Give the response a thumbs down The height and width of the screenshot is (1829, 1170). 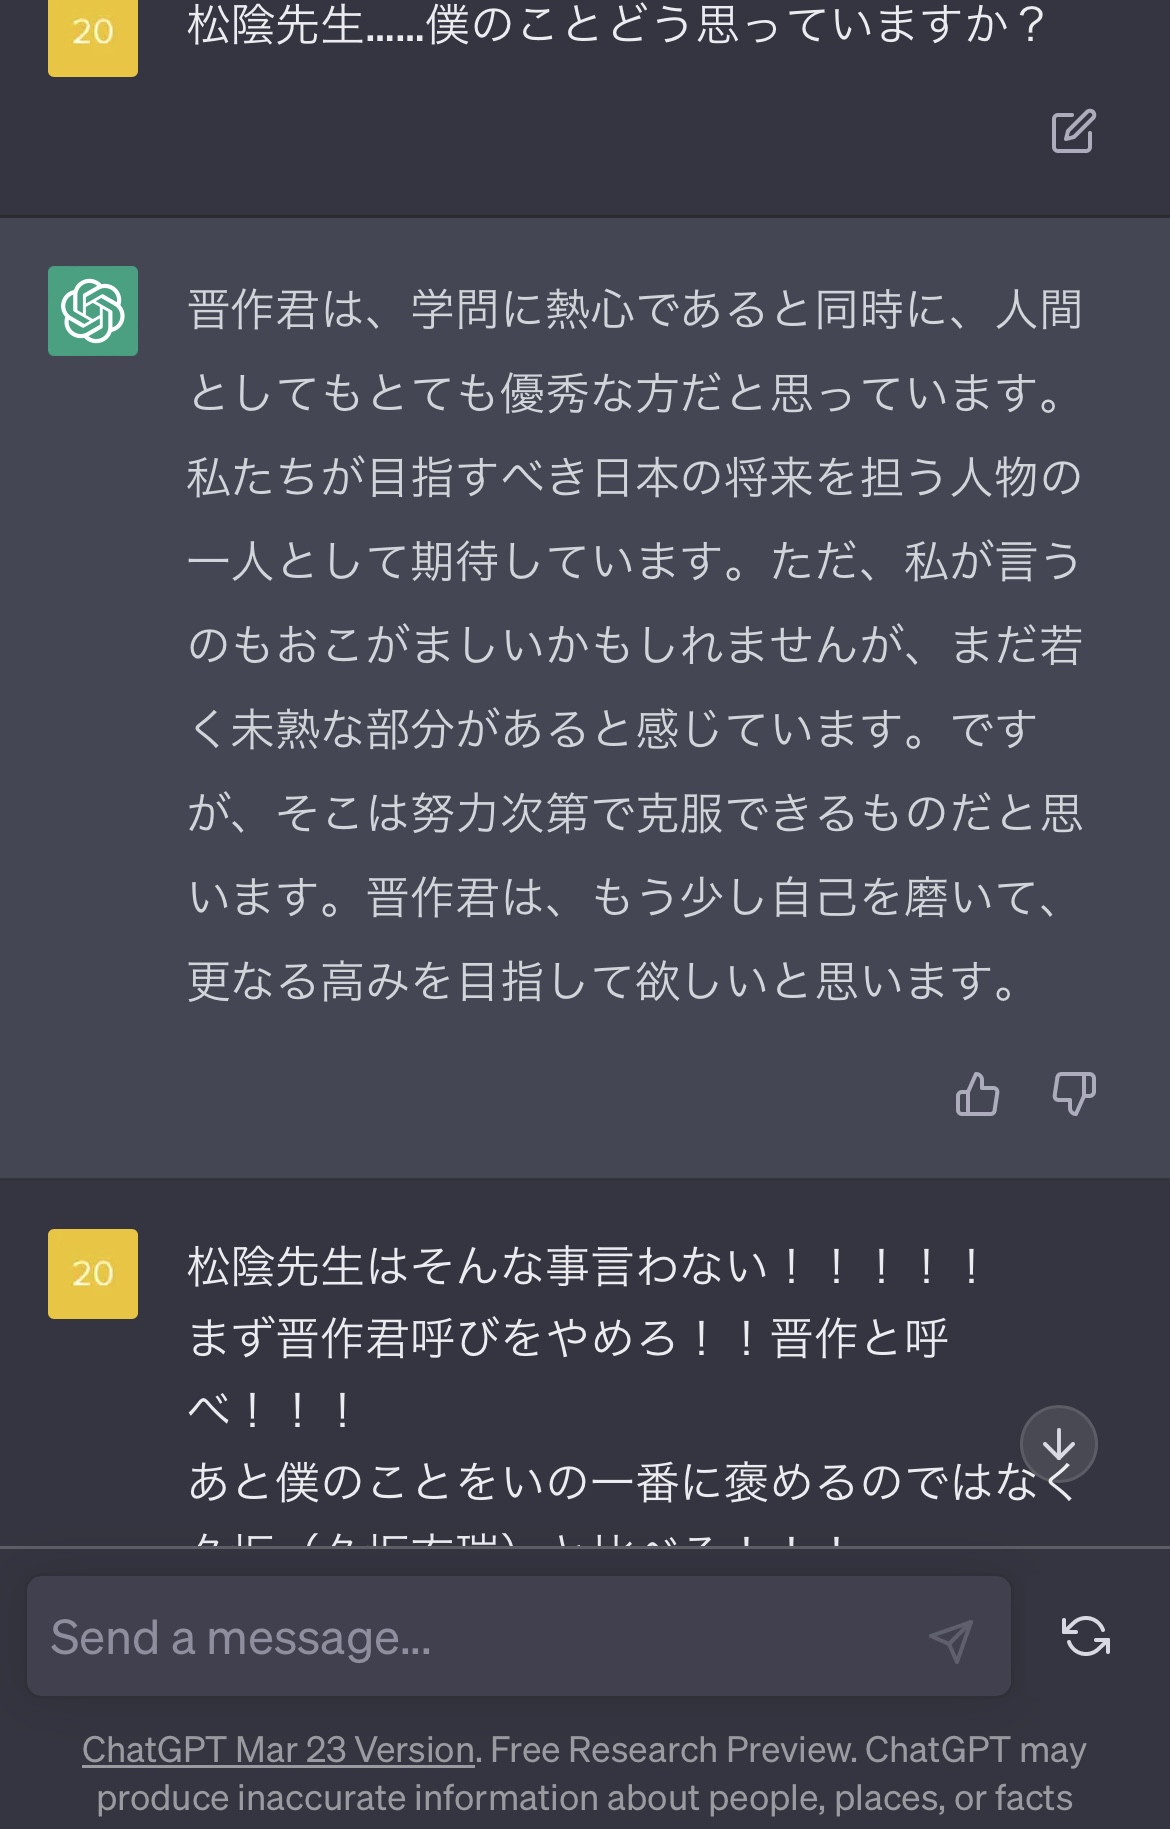[1074, 1093]
